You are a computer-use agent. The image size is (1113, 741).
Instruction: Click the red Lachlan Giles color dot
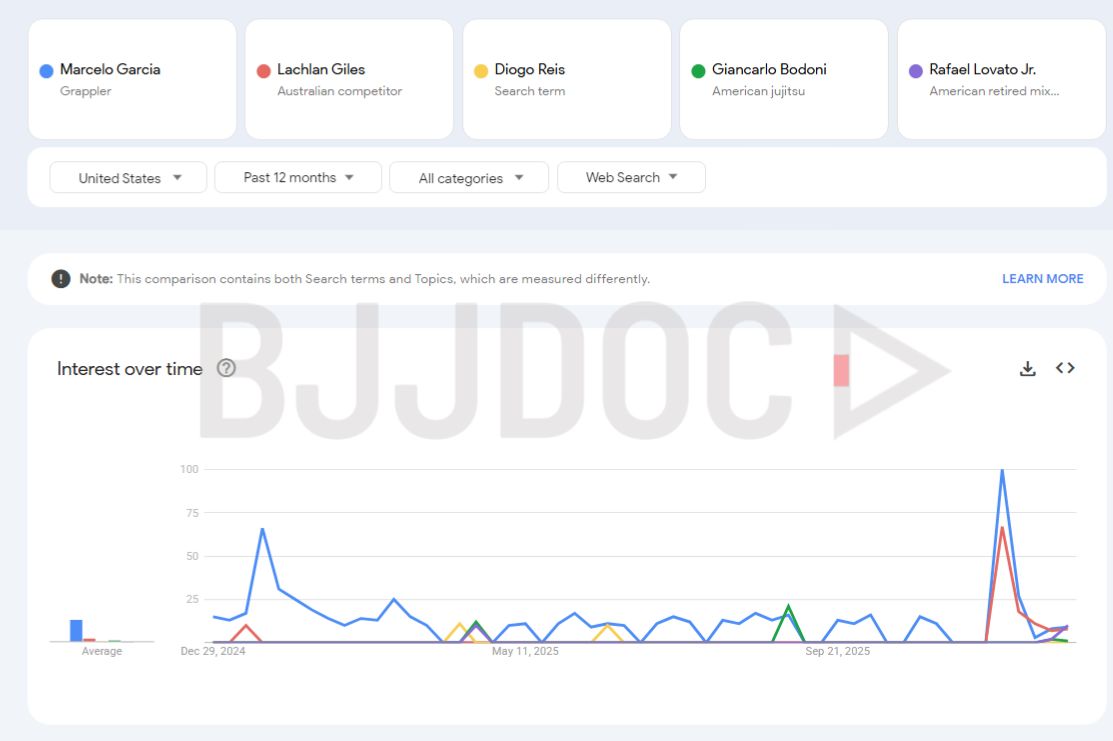pos(264,71)
